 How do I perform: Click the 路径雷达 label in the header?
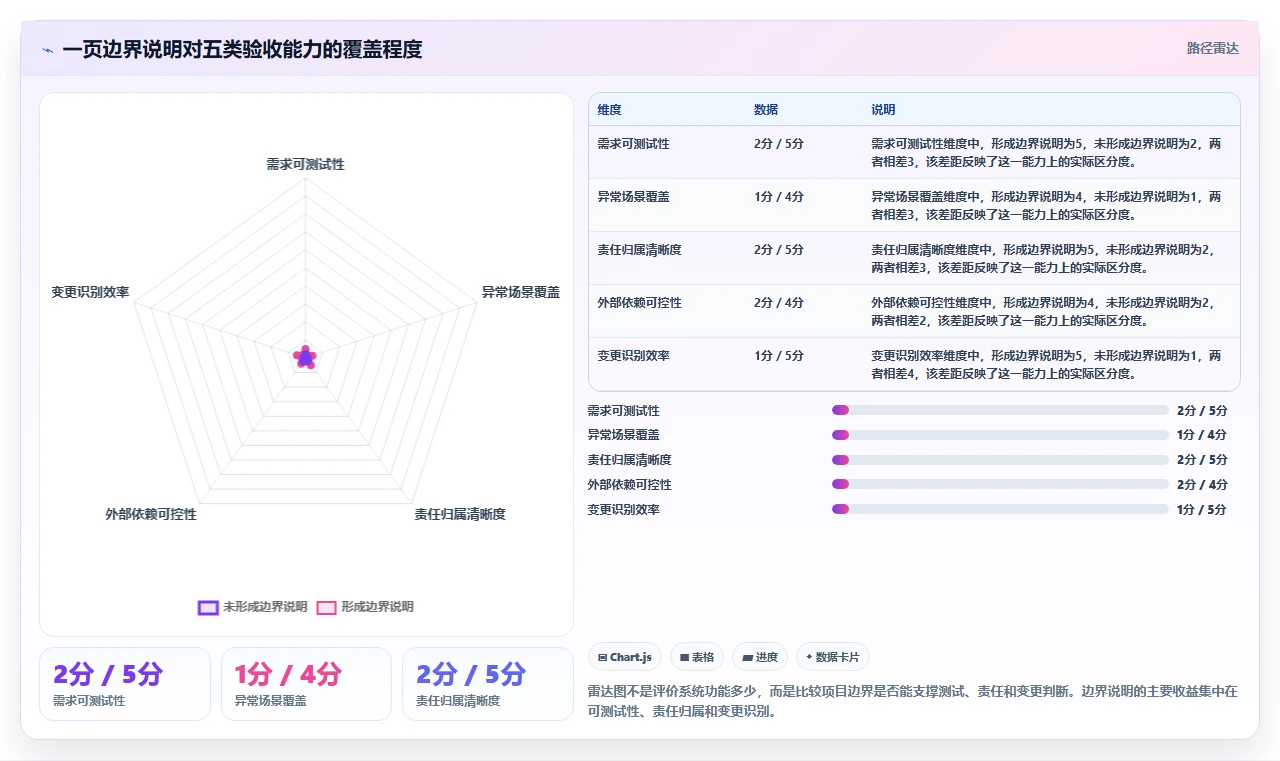(1212, 48)
